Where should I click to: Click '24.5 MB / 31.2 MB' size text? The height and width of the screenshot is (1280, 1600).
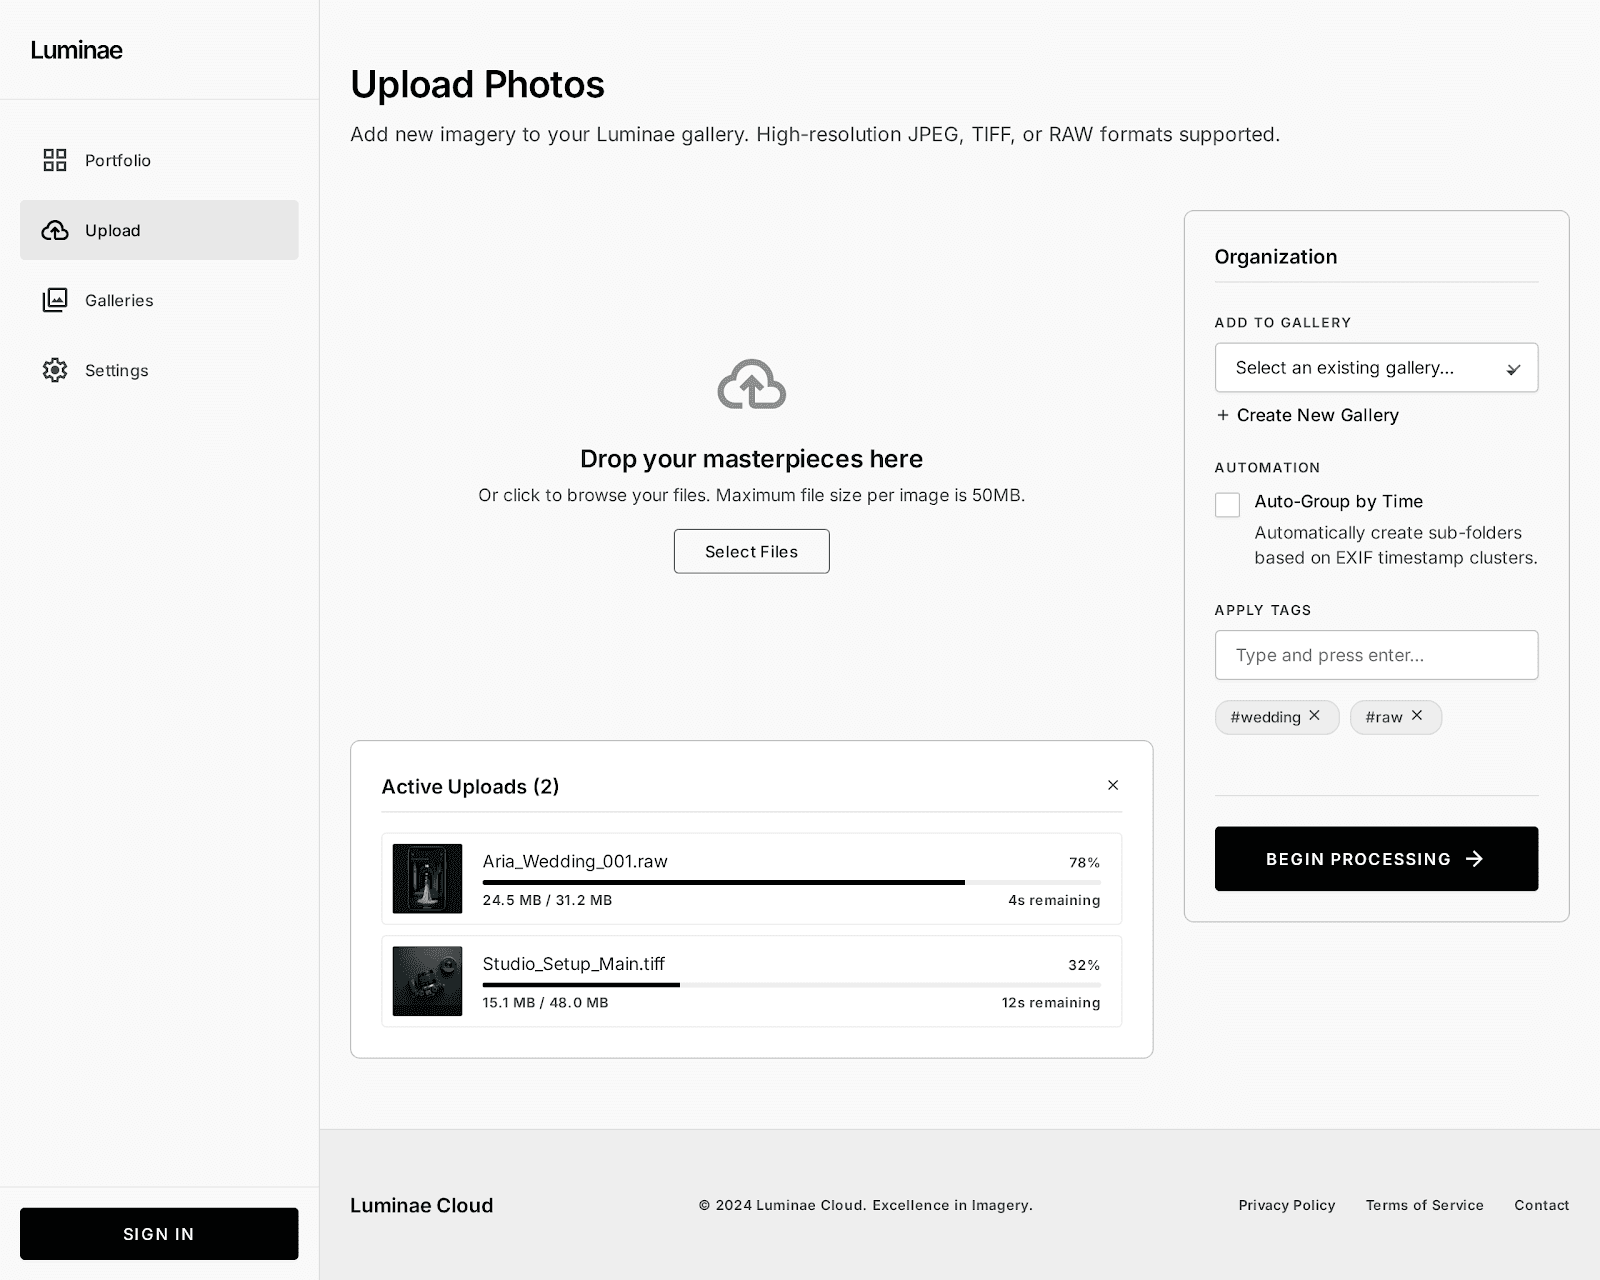(547, 900)
